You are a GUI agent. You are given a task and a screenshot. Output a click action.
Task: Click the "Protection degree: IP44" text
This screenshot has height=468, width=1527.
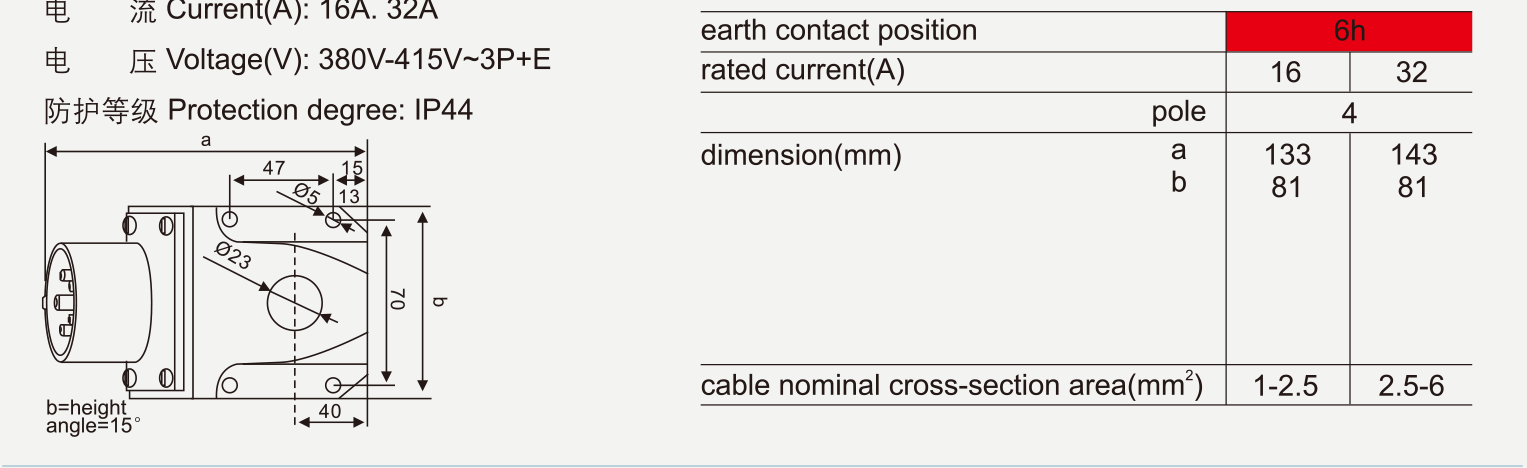click(x=320, y=110)
